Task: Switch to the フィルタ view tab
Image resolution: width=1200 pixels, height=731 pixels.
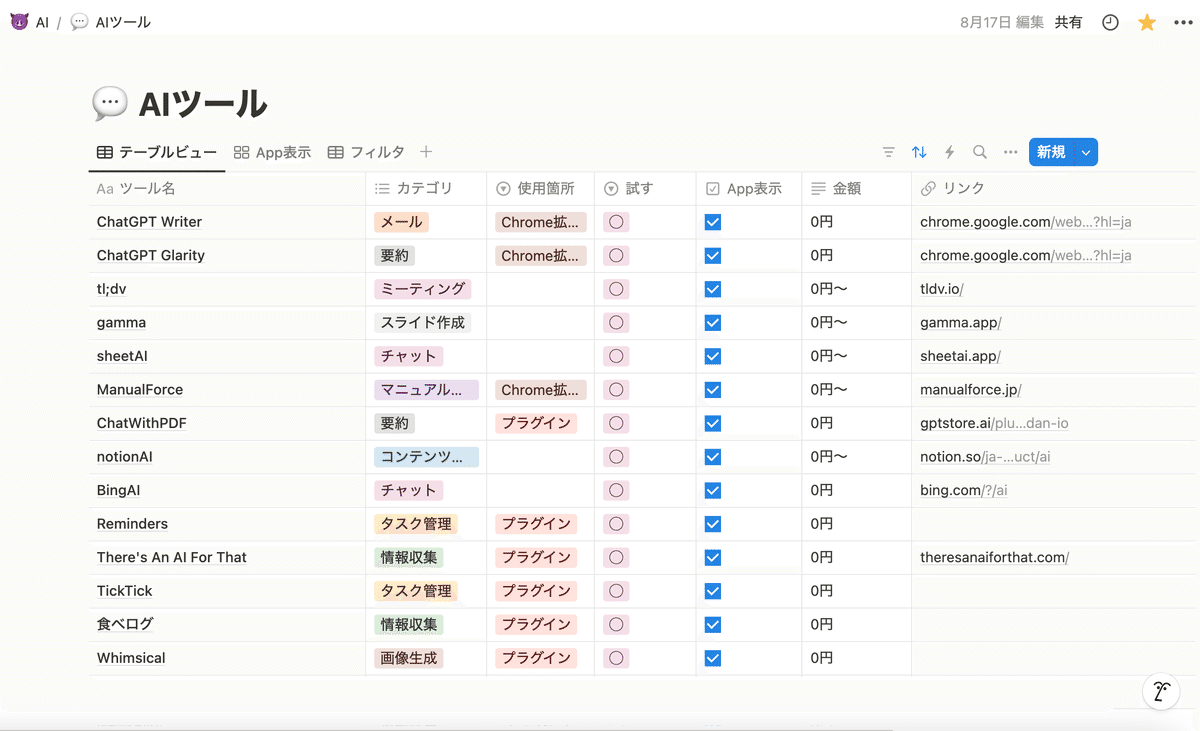Action: tap(366, 152)
